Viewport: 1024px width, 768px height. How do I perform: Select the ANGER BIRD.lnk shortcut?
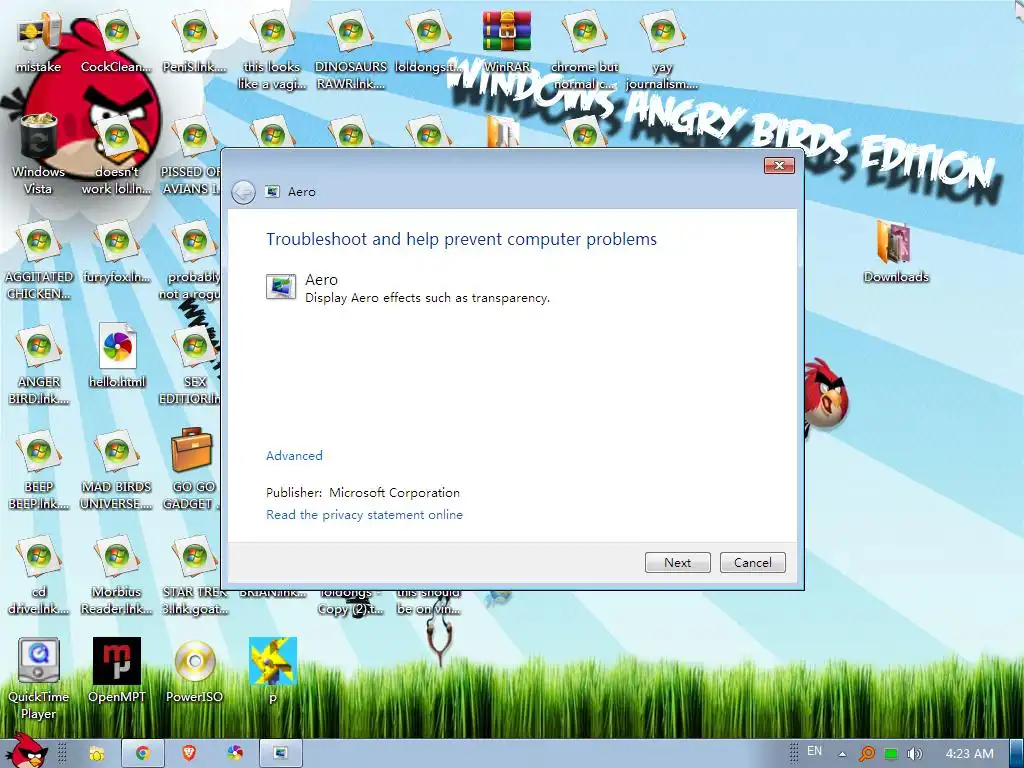coord(39,364)
